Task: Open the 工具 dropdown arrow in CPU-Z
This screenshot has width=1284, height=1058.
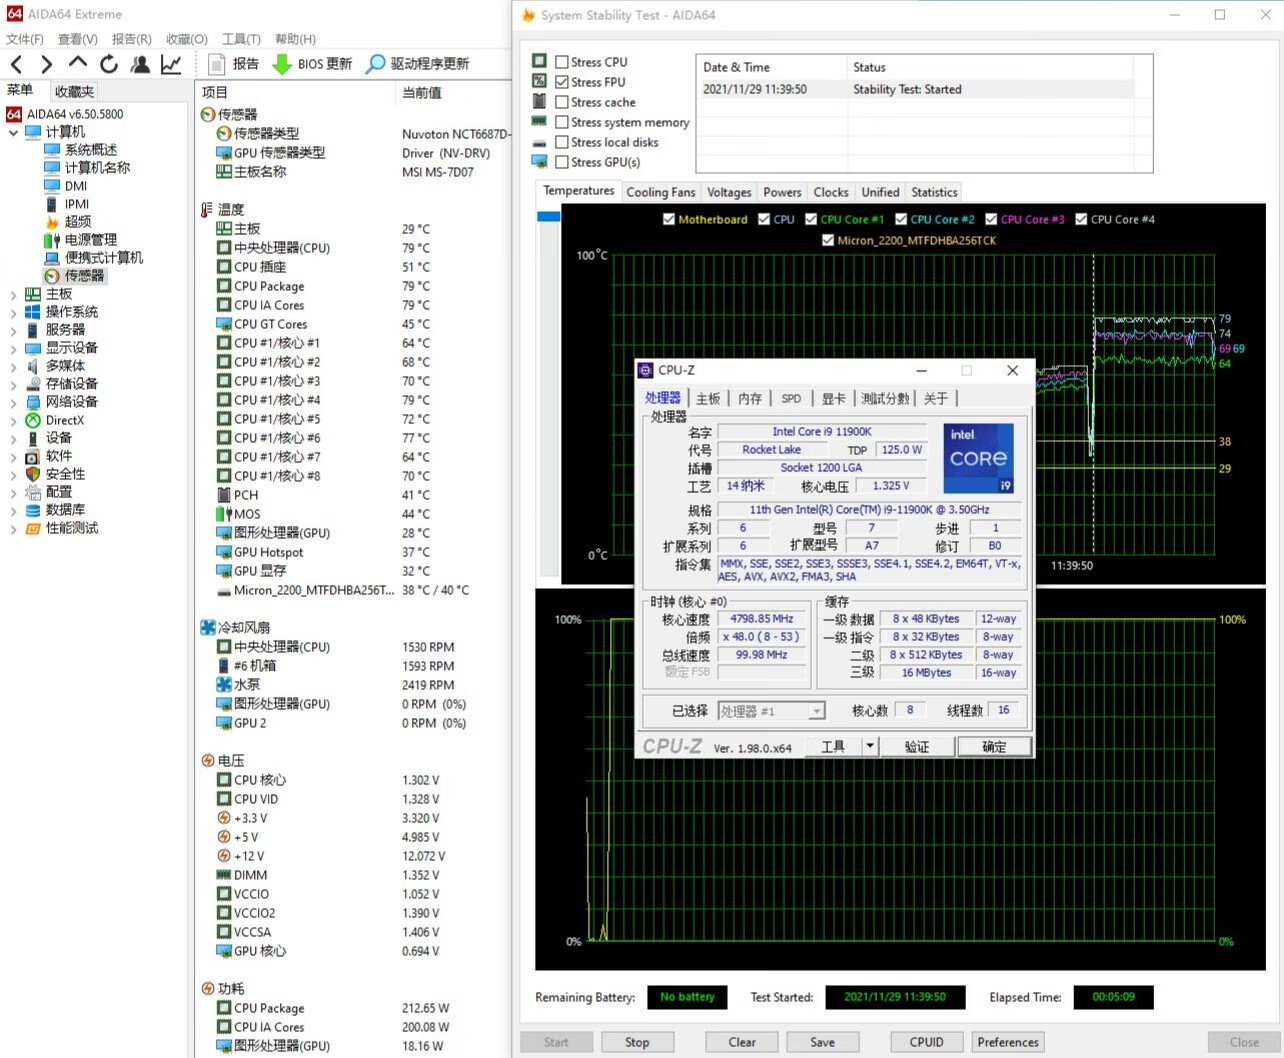Action: tap(870, 746)
